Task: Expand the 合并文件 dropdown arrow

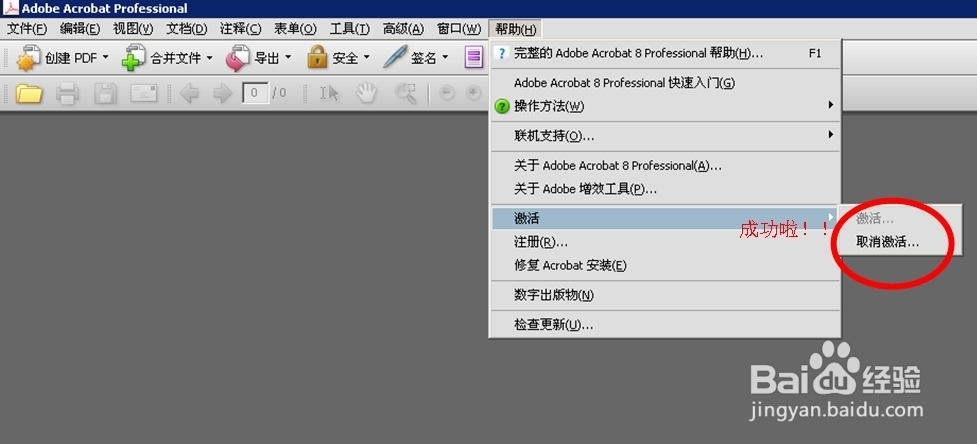Action: point(209,57)
